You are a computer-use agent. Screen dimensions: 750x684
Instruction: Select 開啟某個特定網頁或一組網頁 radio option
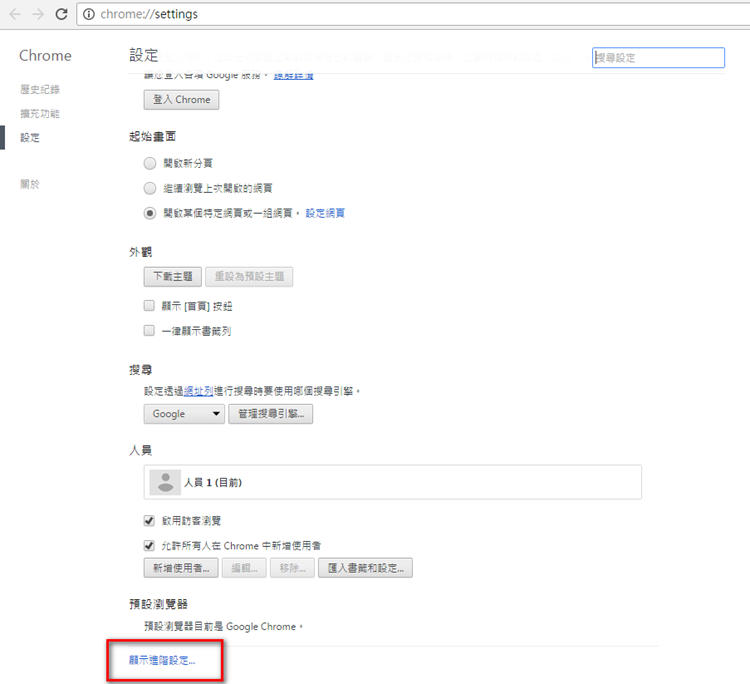150,213
